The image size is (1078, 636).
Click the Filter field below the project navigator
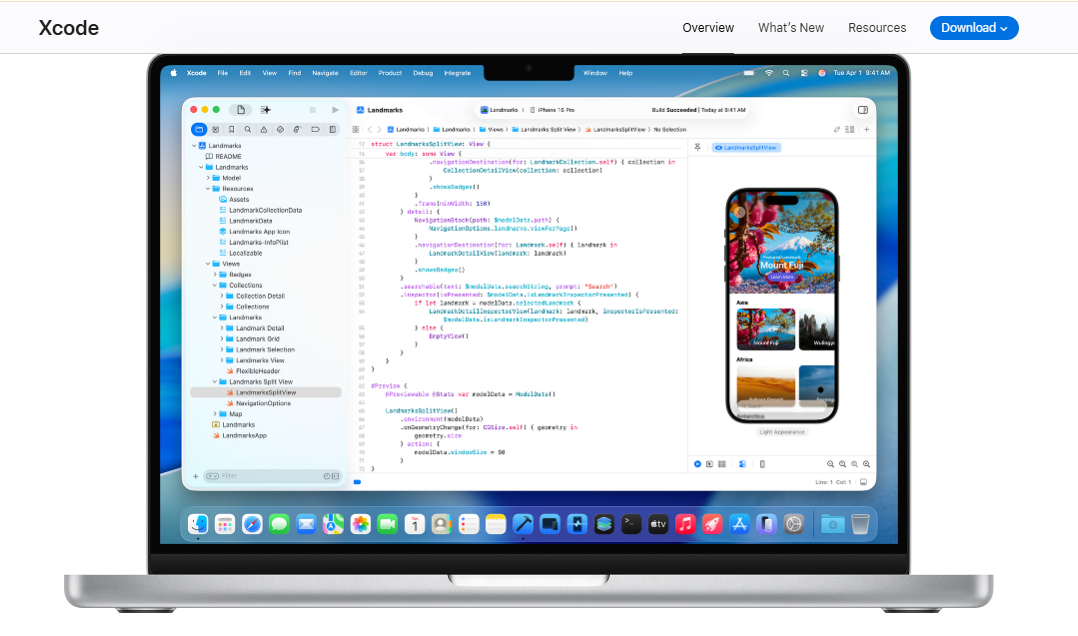tap(268, 476)
